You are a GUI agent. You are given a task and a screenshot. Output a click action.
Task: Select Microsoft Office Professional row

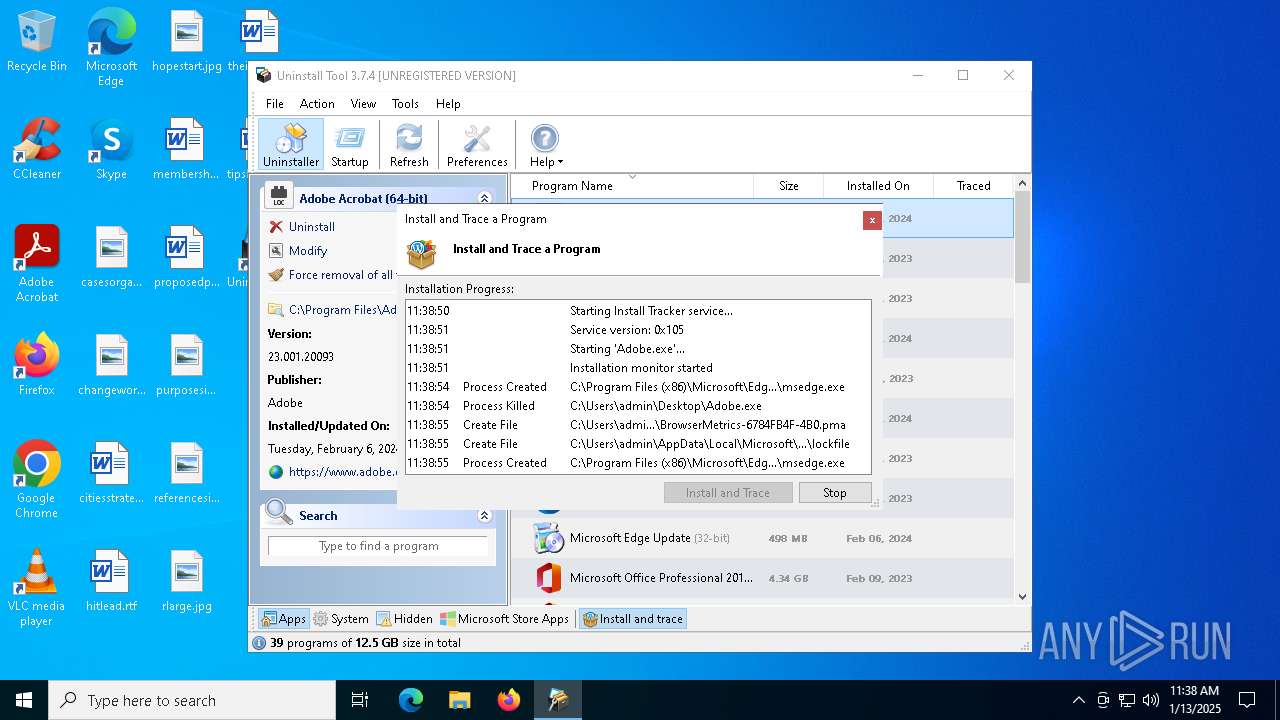click(x=762, y=578)
